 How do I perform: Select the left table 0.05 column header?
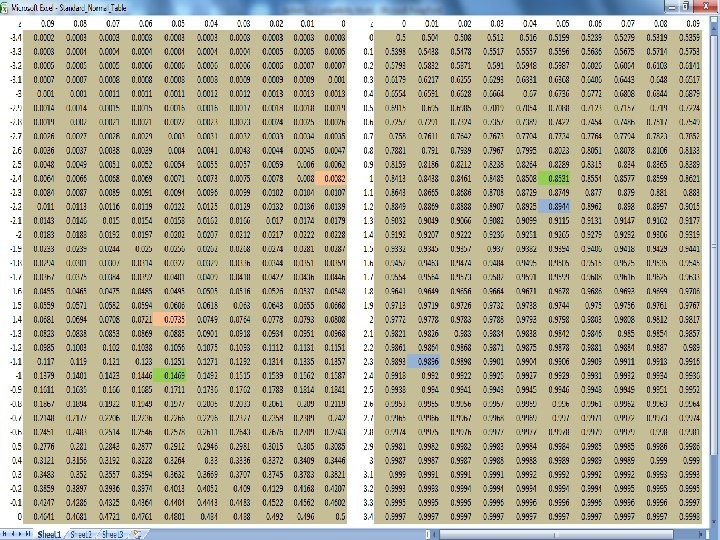[178, 23]
